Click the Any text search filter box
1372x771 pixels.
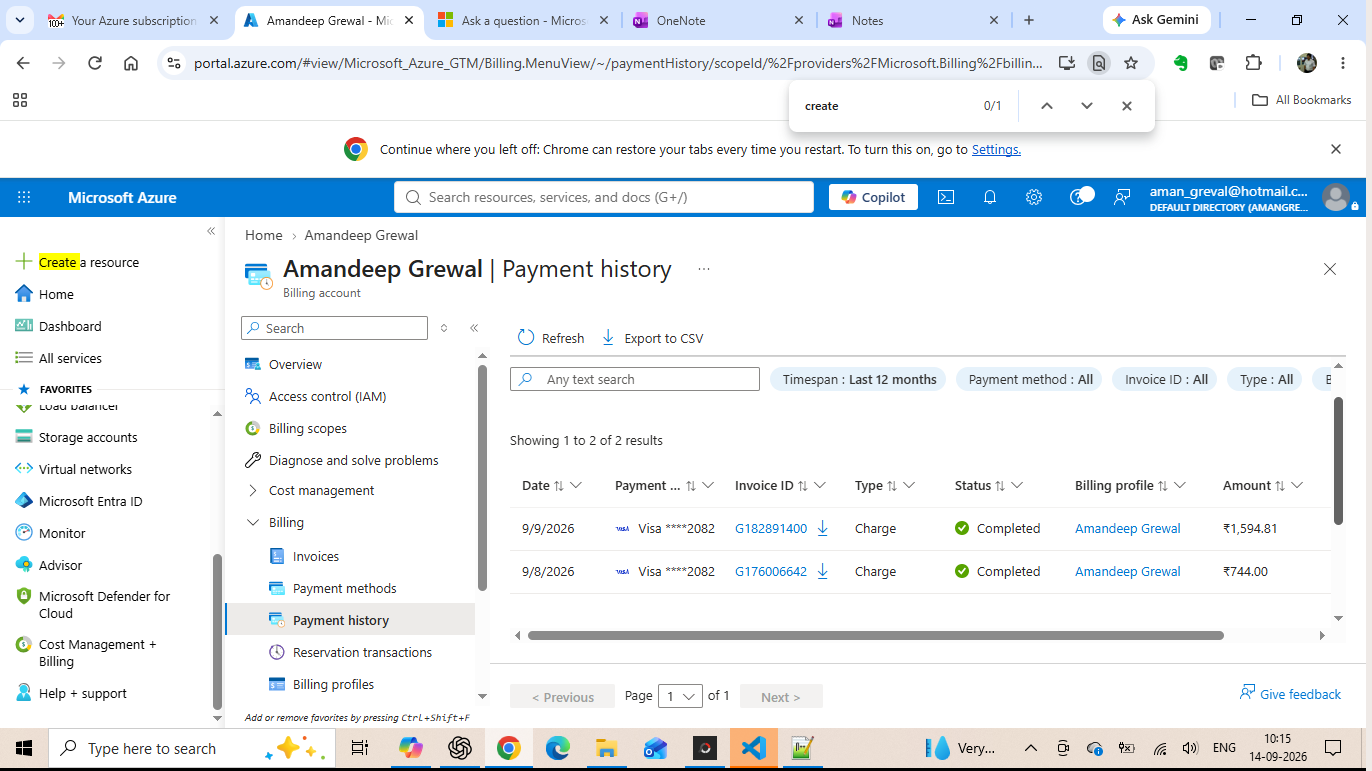click(635, 379)
